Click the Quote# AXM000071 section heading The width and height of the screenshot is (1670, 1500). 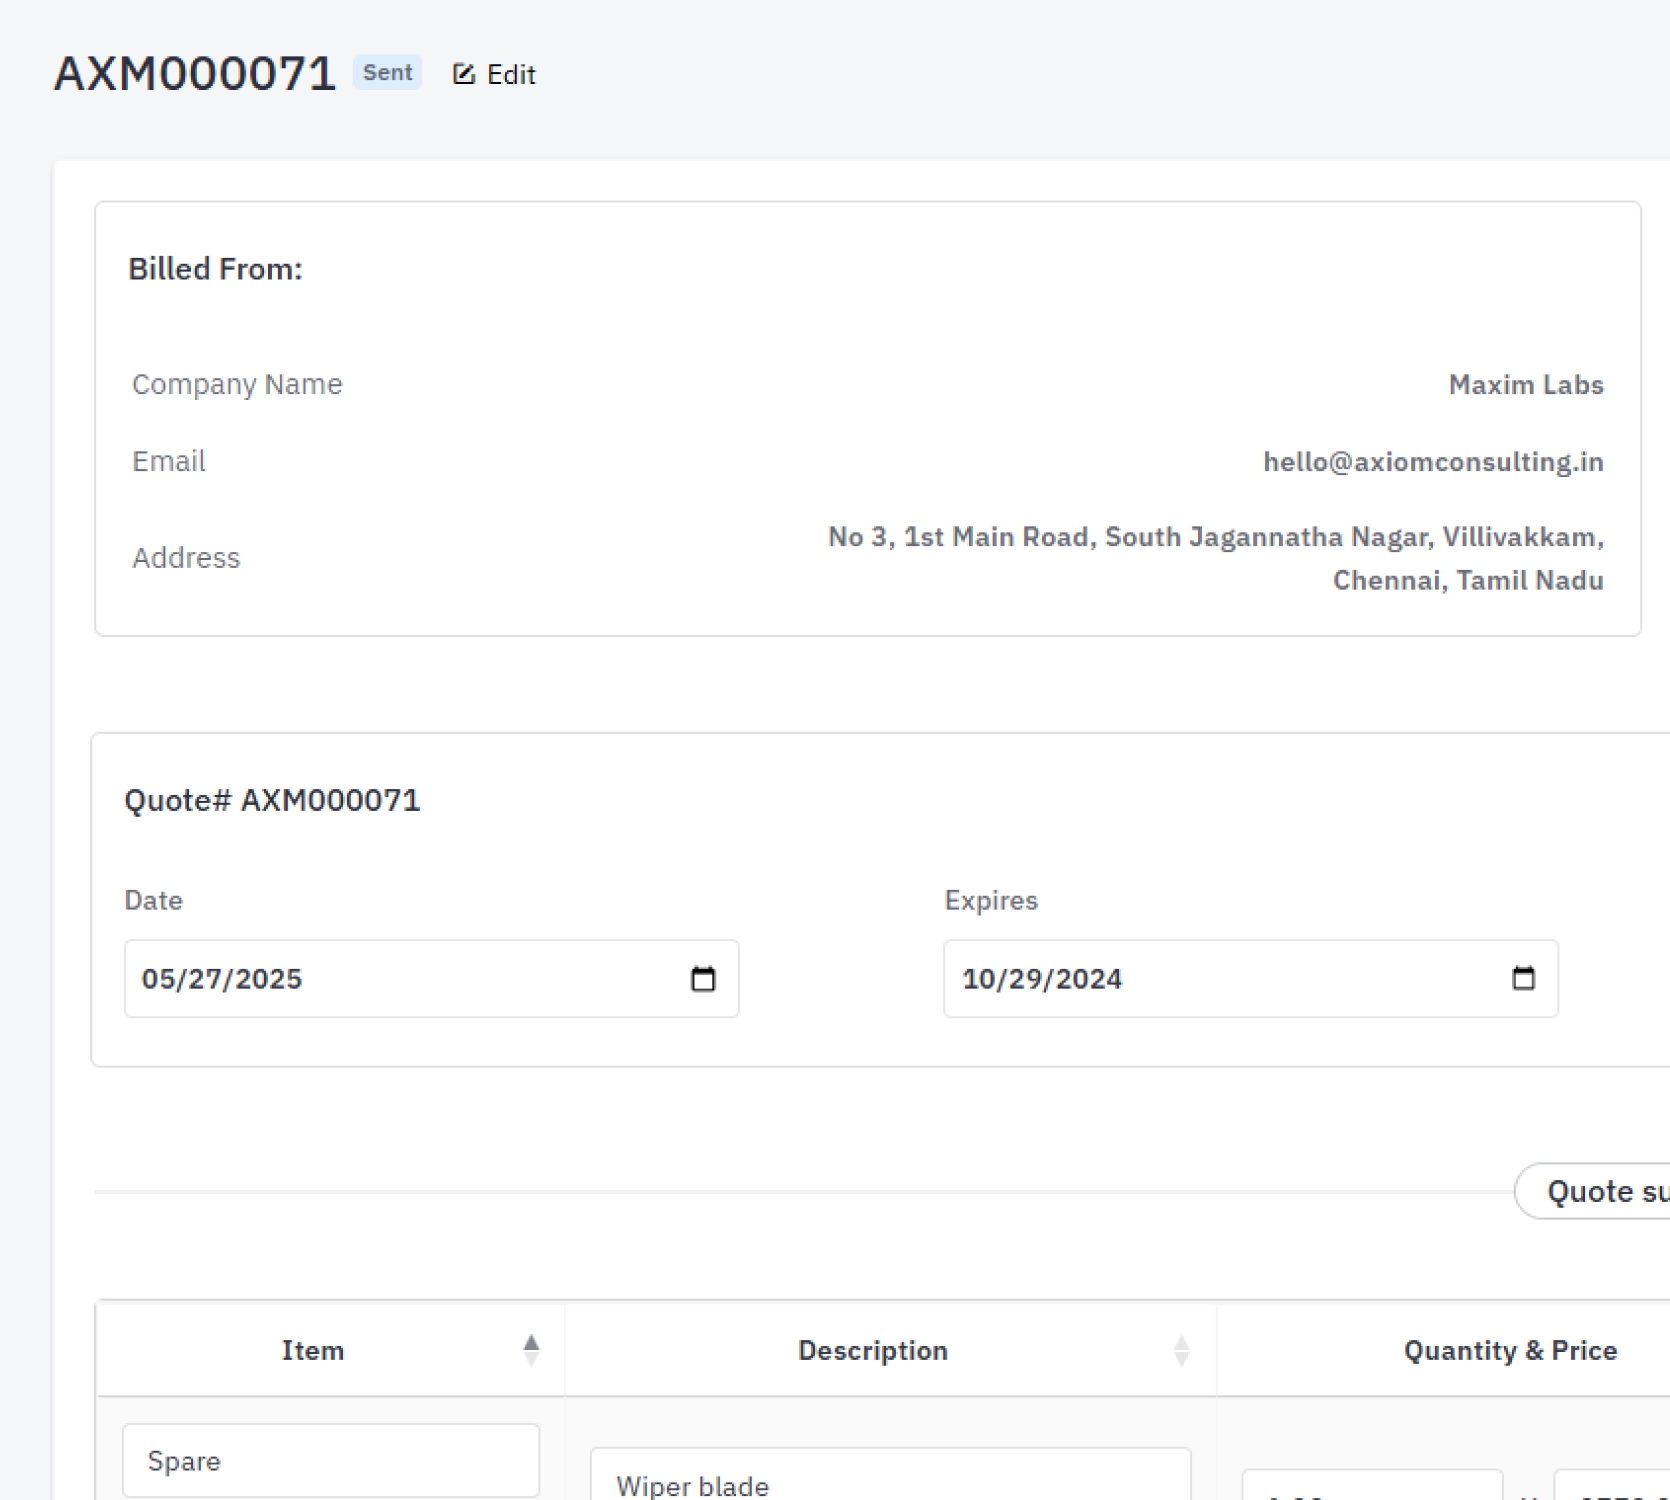(x=272, y=800)
